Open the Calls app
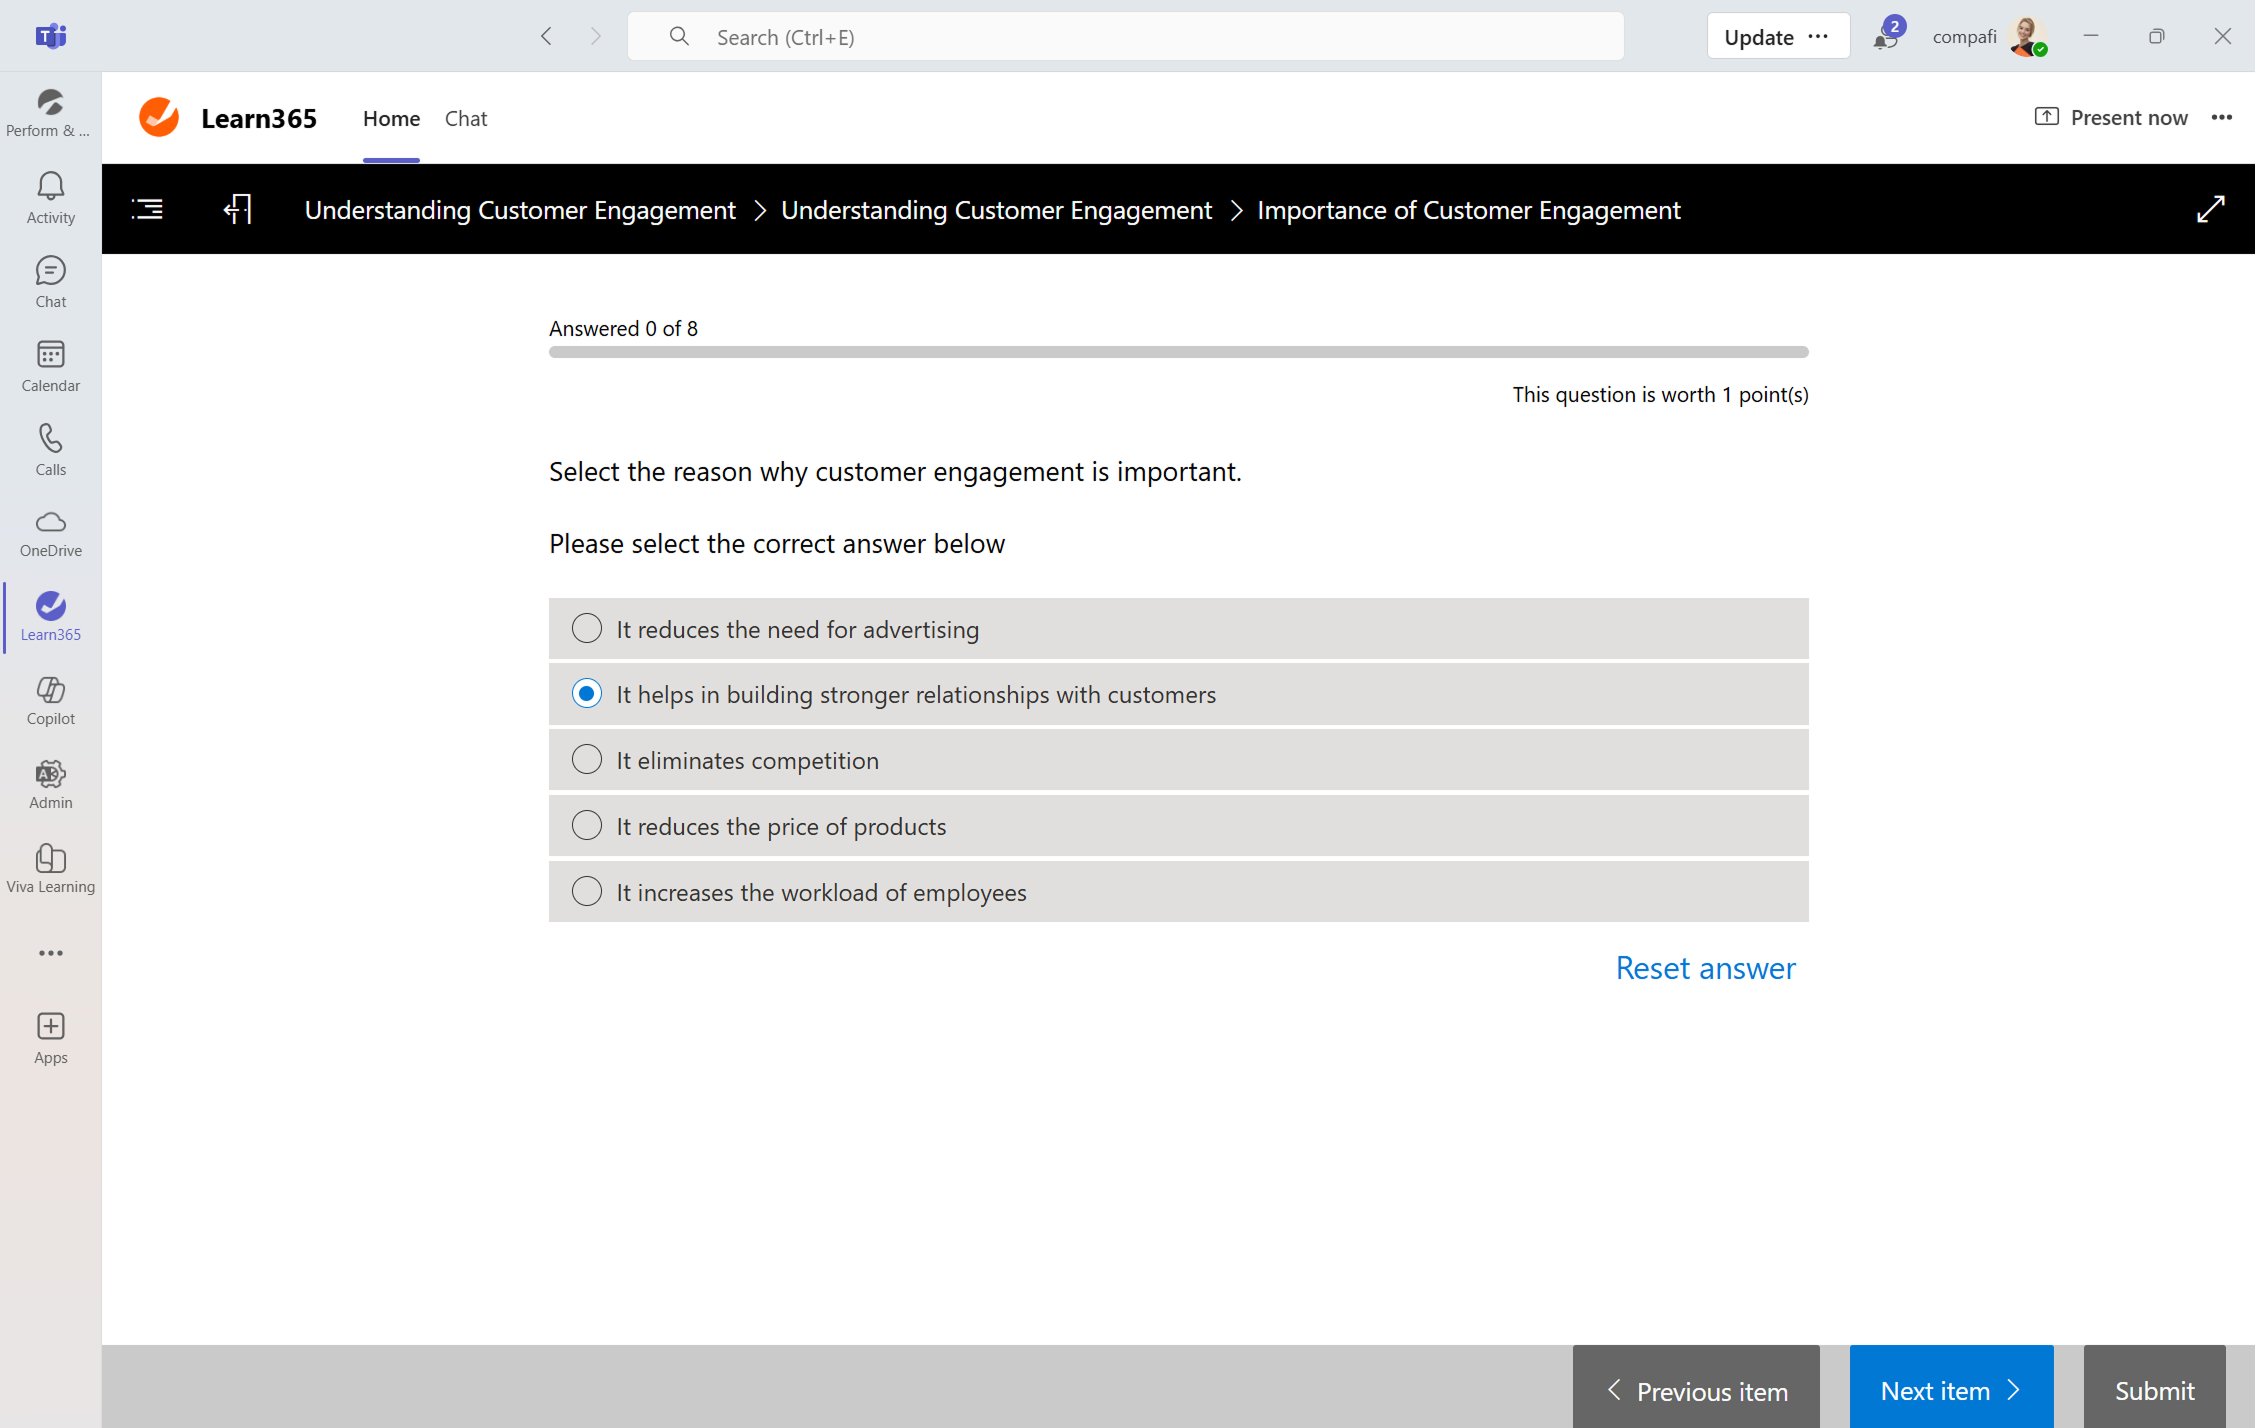 50,450
